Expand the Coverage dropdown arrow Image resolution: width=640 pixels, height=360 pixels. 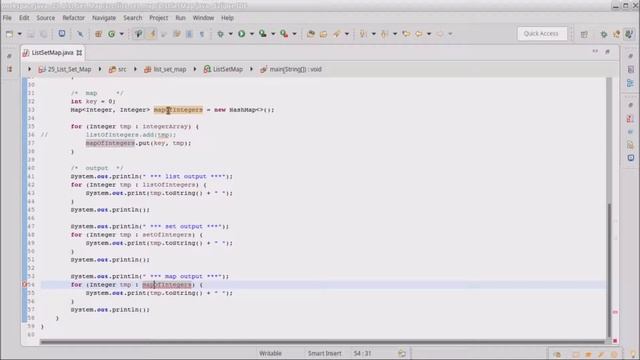273,34
